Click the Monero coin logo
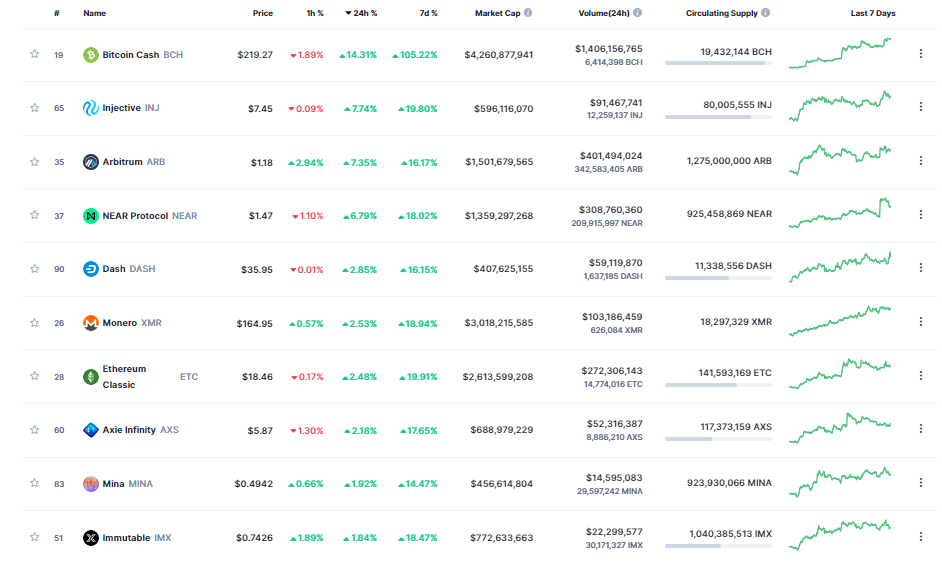 click(91, 323)
